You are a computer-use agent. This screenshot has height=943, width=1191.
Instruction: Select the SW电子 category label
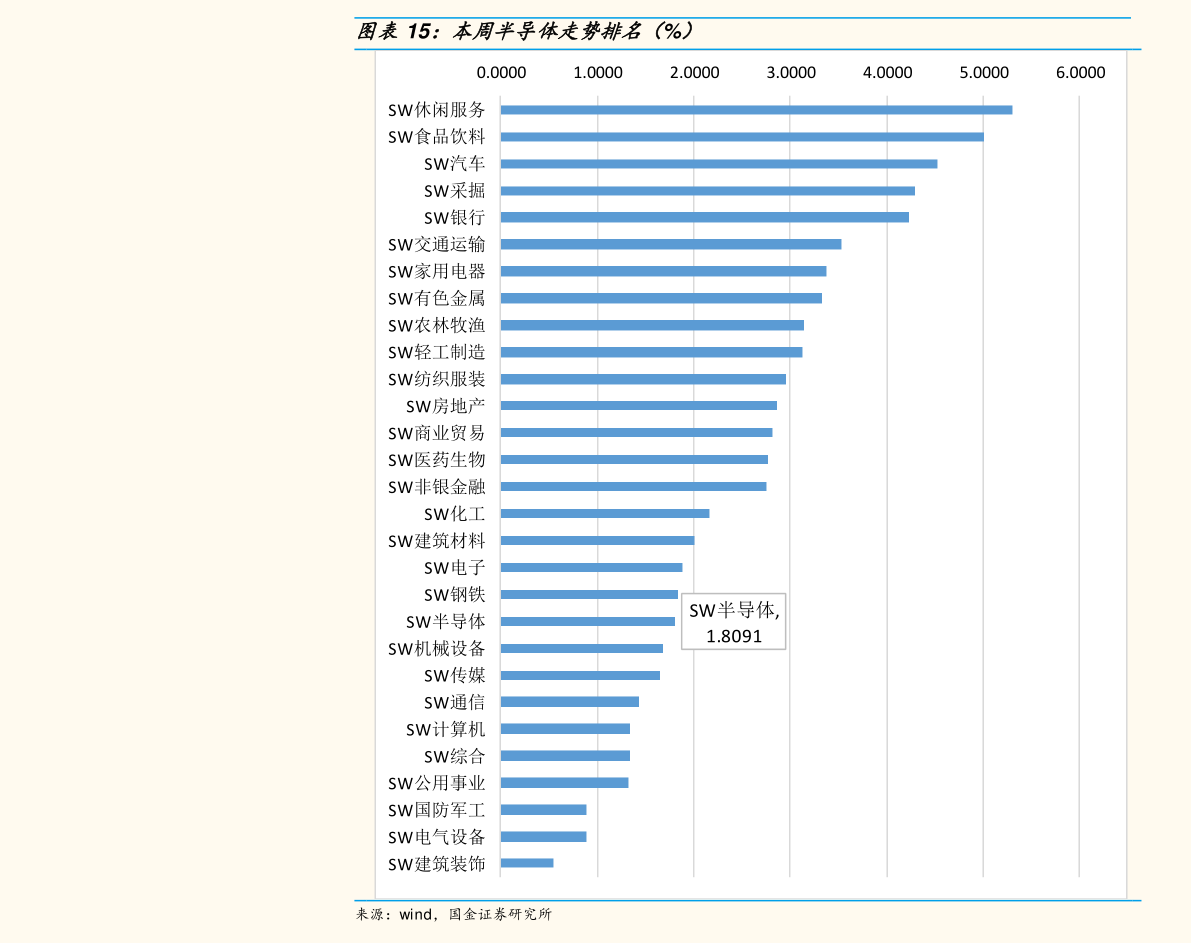(454, 568)
